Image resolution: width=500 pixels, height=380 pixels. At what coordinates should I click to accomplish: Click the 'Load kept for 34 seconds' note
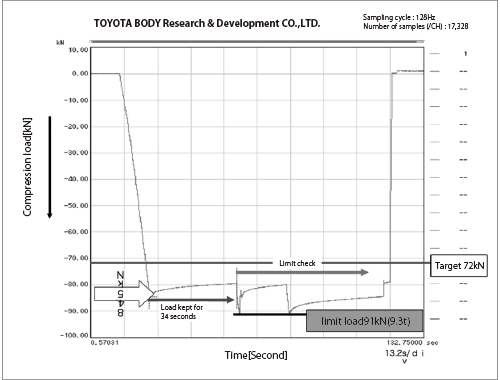pos(182,312)
